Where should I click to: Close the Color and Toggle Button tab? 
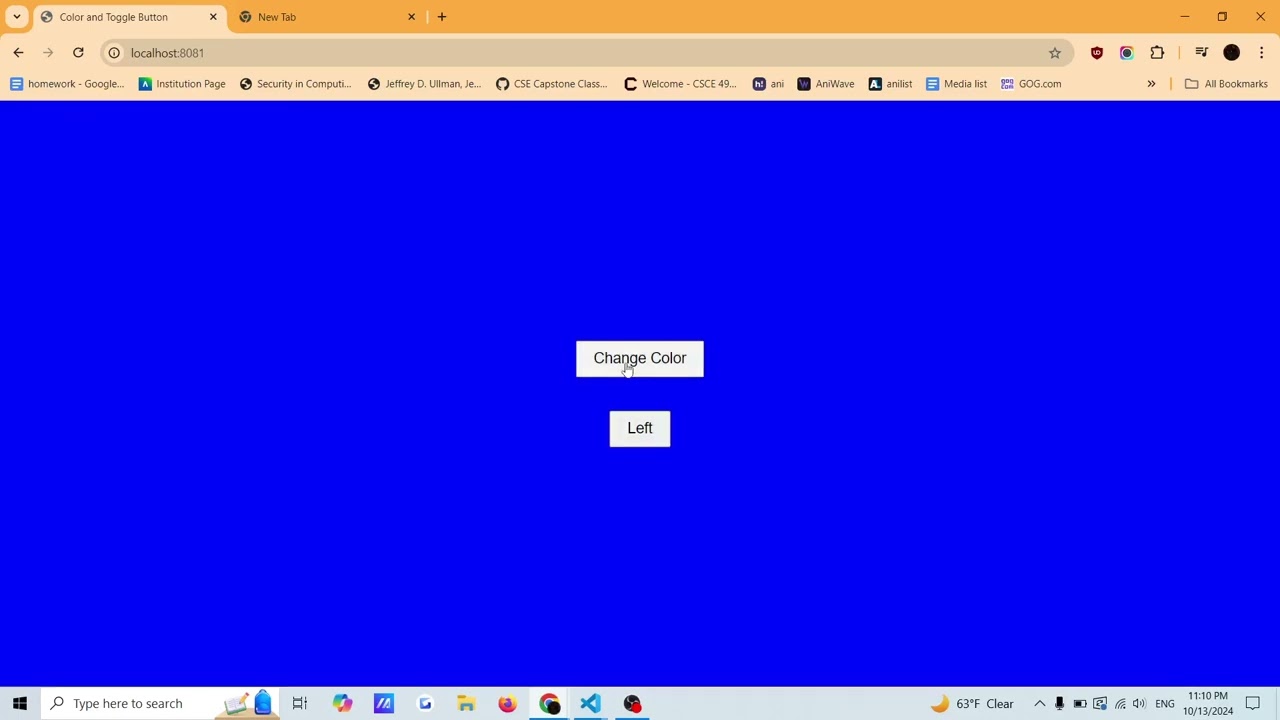(x=213, y=17)
